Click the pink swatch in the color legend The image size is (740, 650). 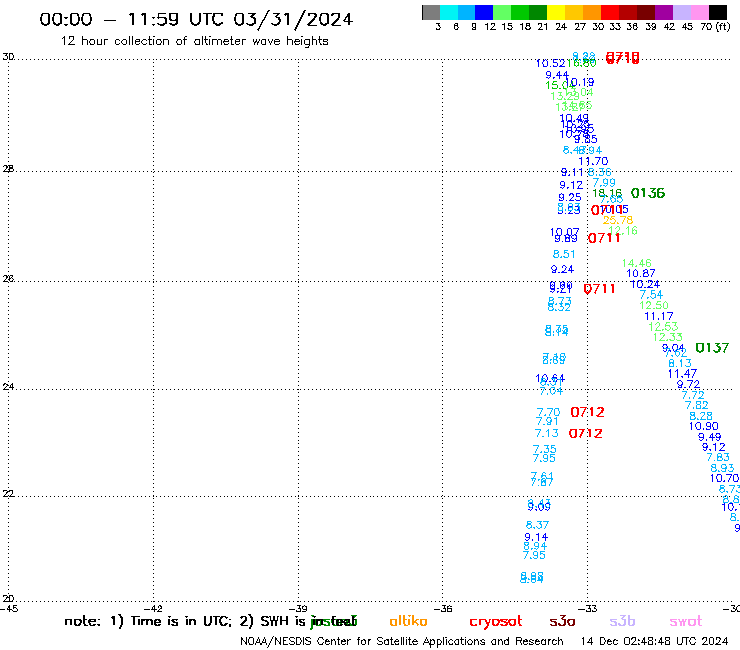coord(699,12)
